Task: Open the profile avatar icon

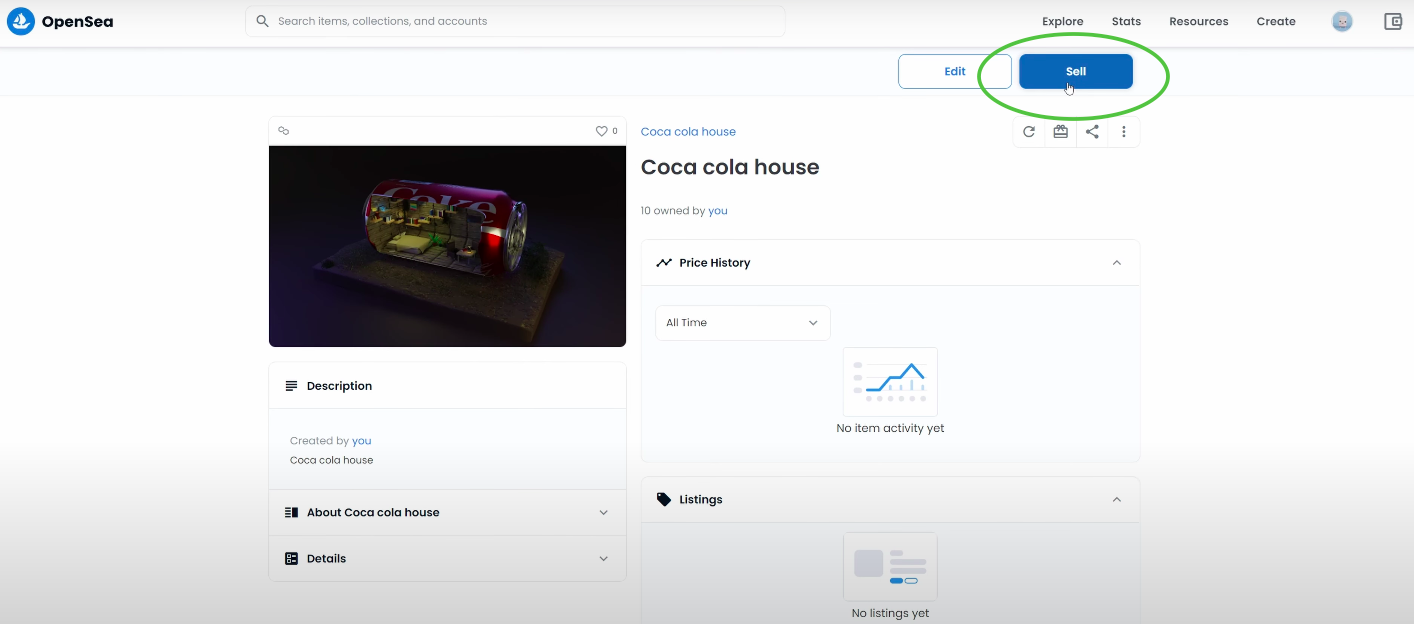Action: pos(1342,21)
